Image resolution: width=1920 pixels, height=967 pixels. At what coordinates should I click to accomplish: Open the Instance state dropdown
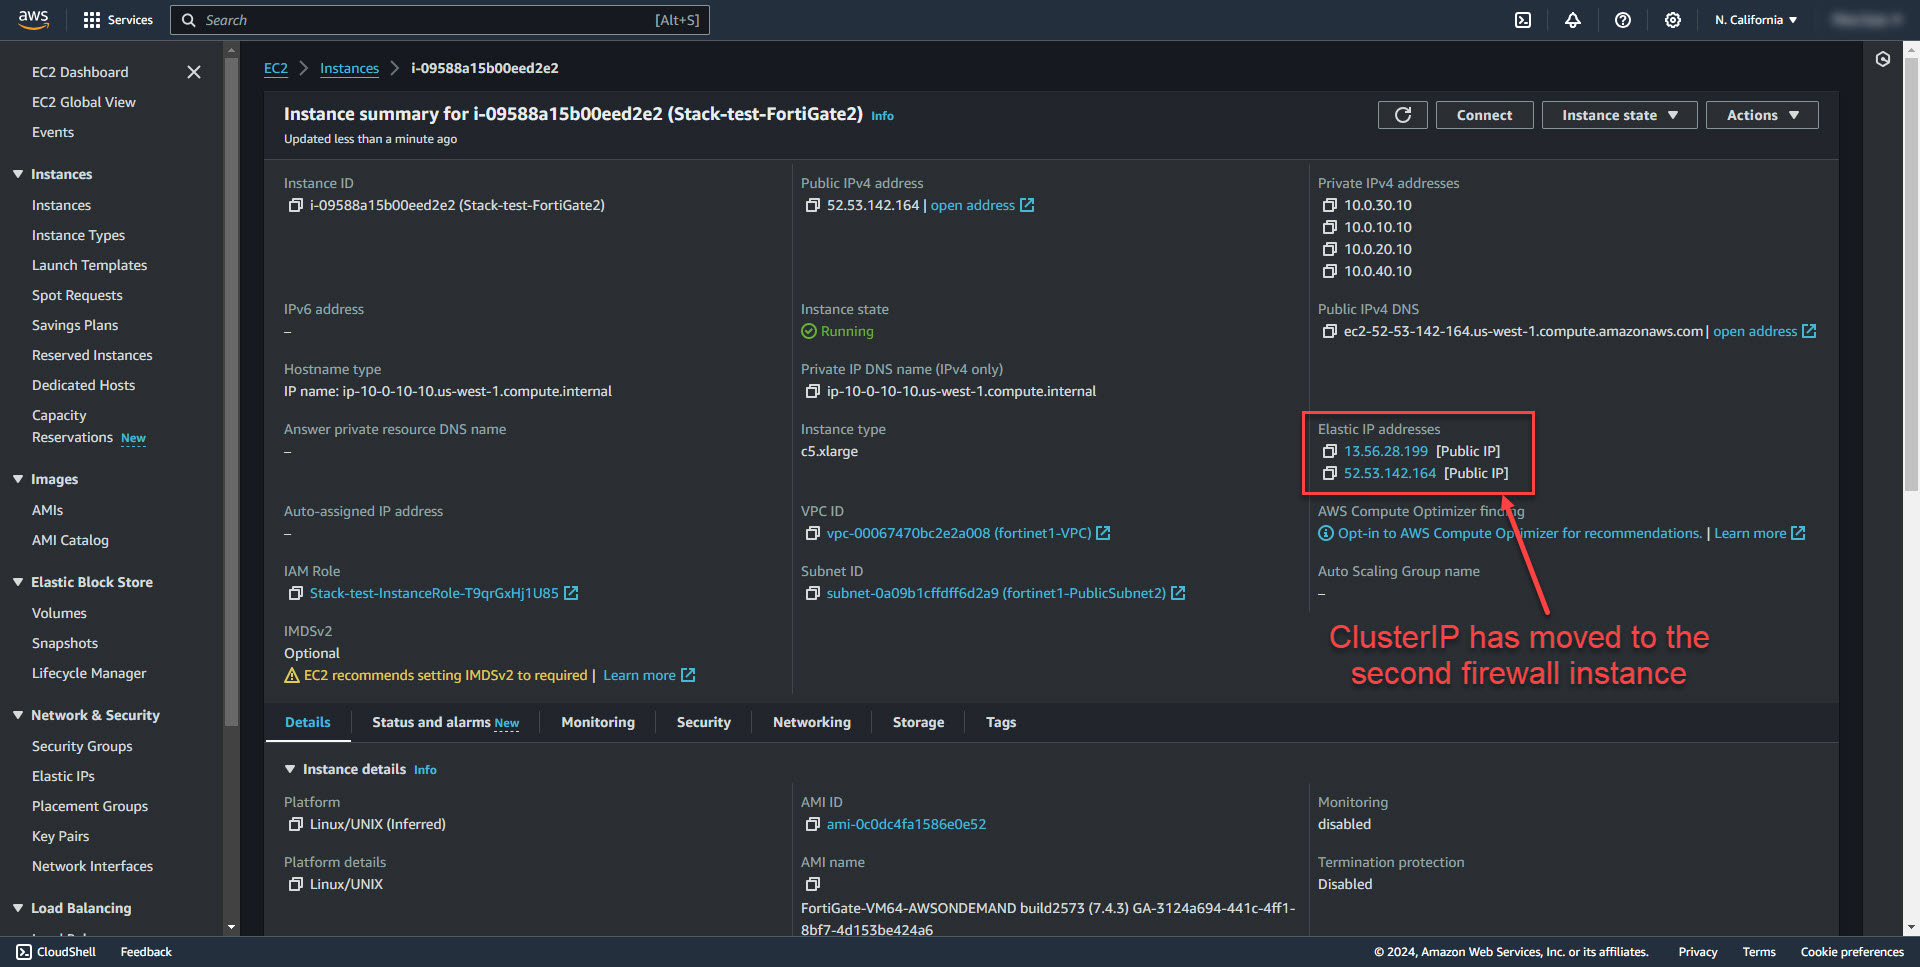1619,115
